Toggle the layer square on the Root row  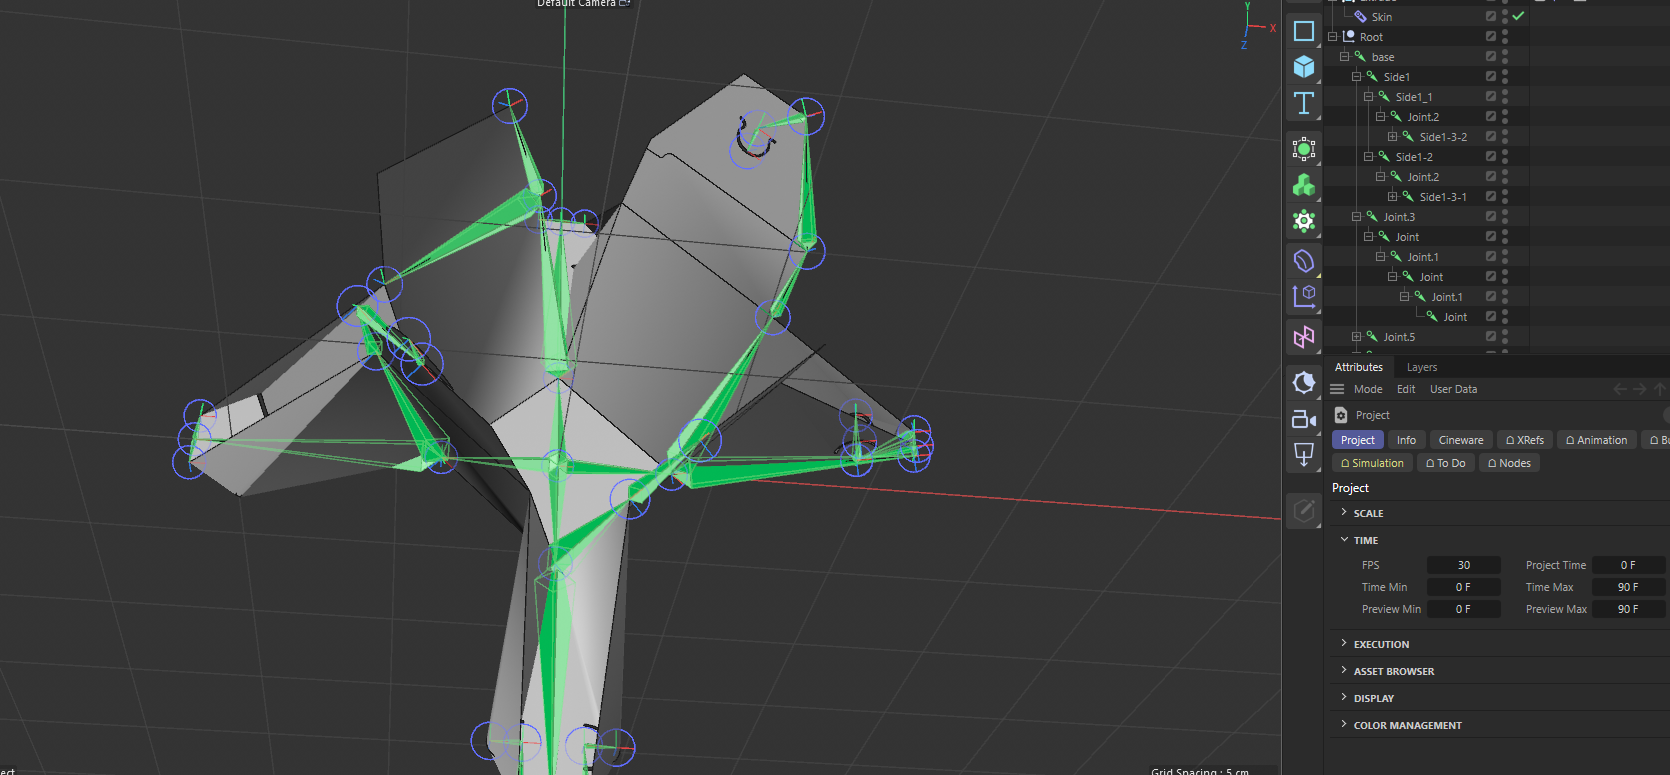1491,37
